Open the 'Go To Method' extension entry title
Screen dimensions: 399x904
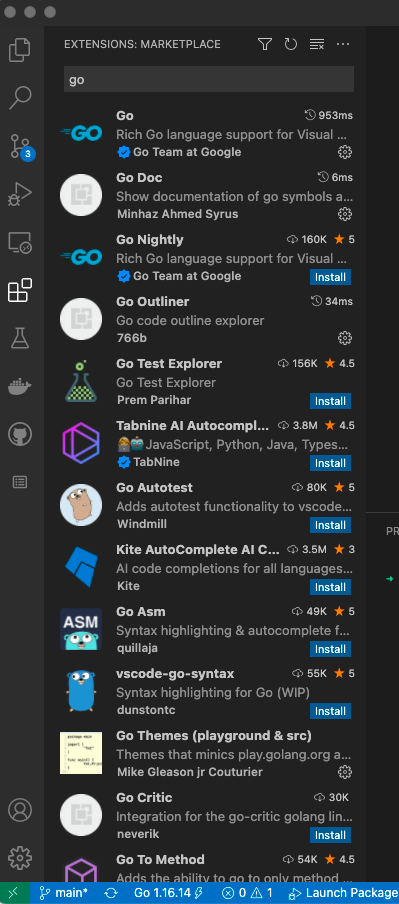(160, 860)
